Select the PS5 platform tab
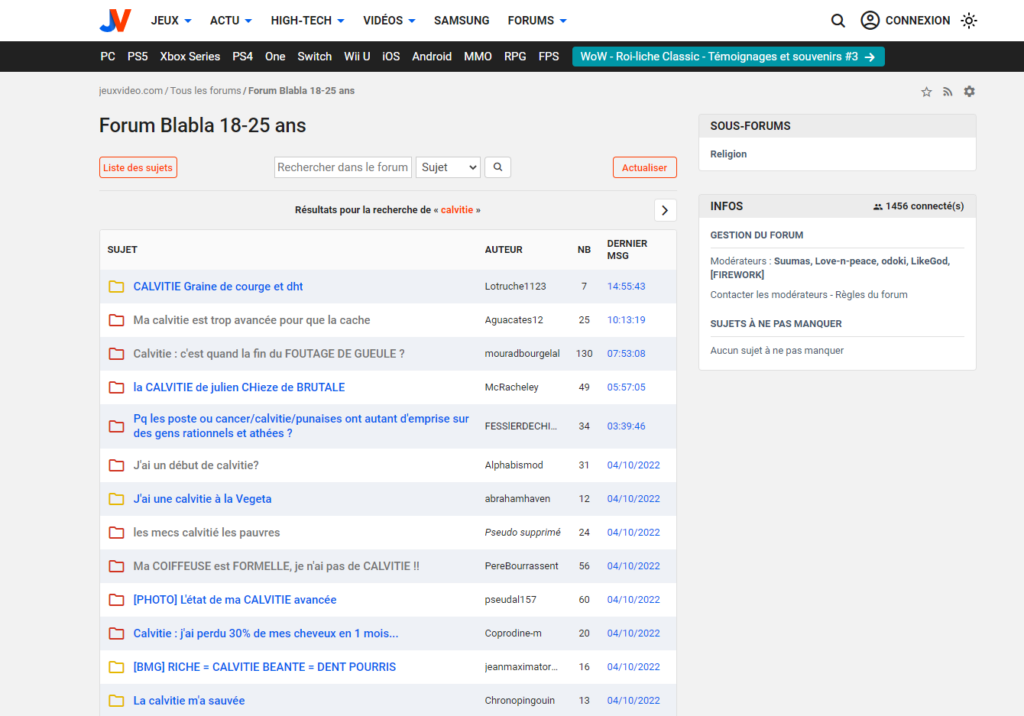 137,57
